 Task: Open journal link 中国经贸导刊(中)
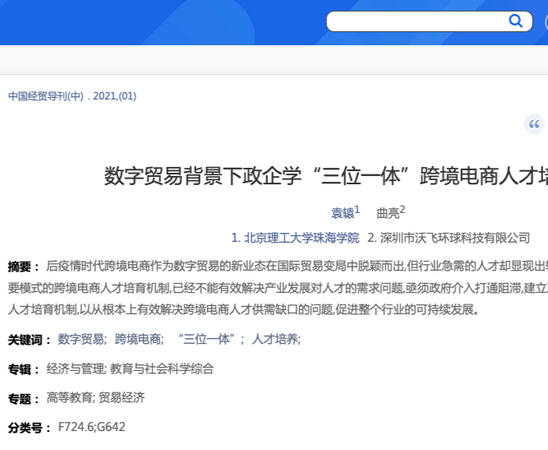[x=46, y=96]
